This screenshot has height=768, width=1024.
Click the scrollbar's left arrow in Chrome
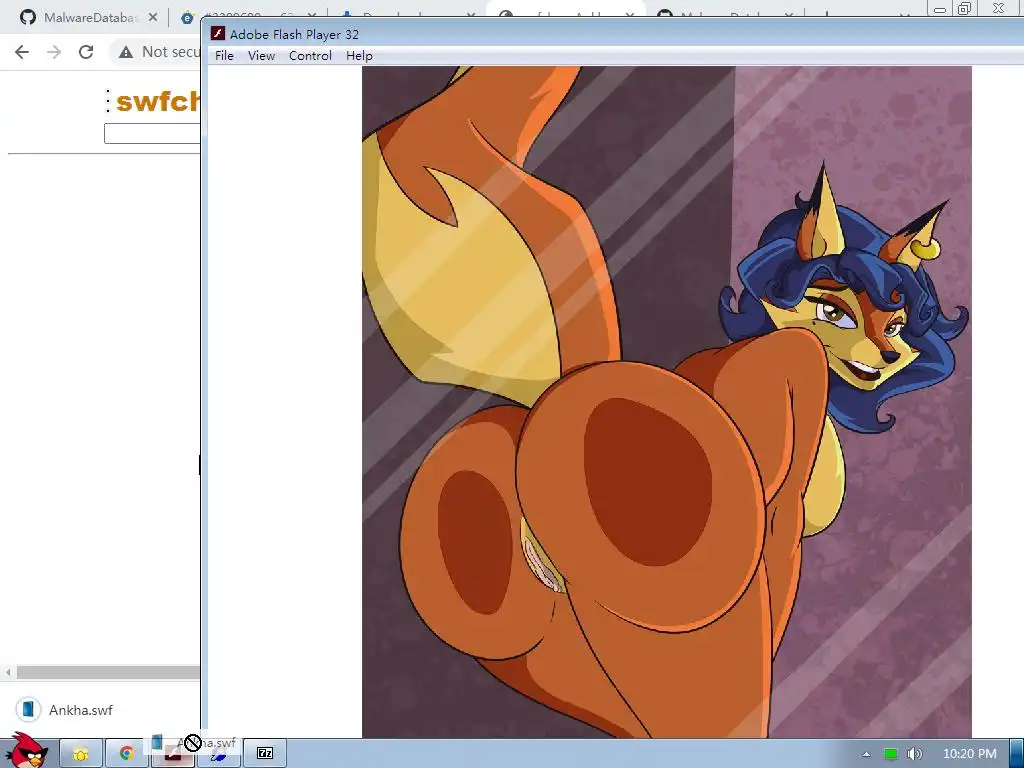[8, 672]
